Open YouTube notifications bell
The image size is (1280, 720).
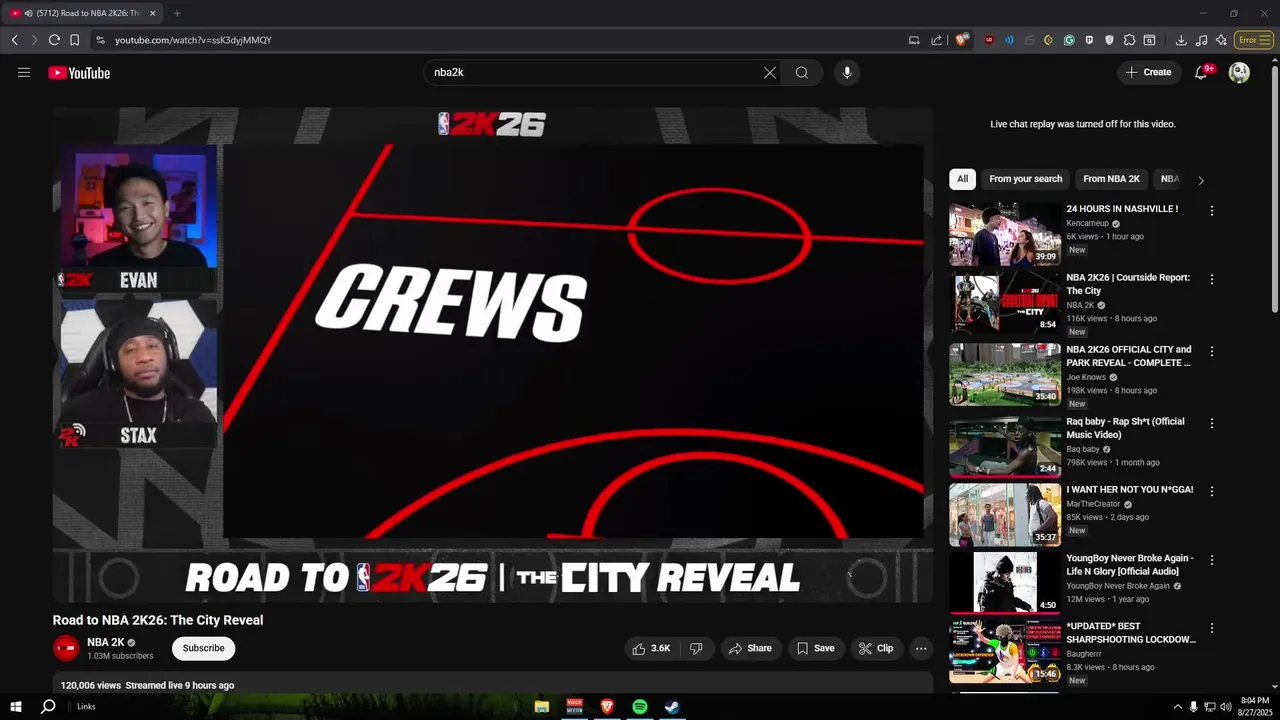(x=1201, y=72)
